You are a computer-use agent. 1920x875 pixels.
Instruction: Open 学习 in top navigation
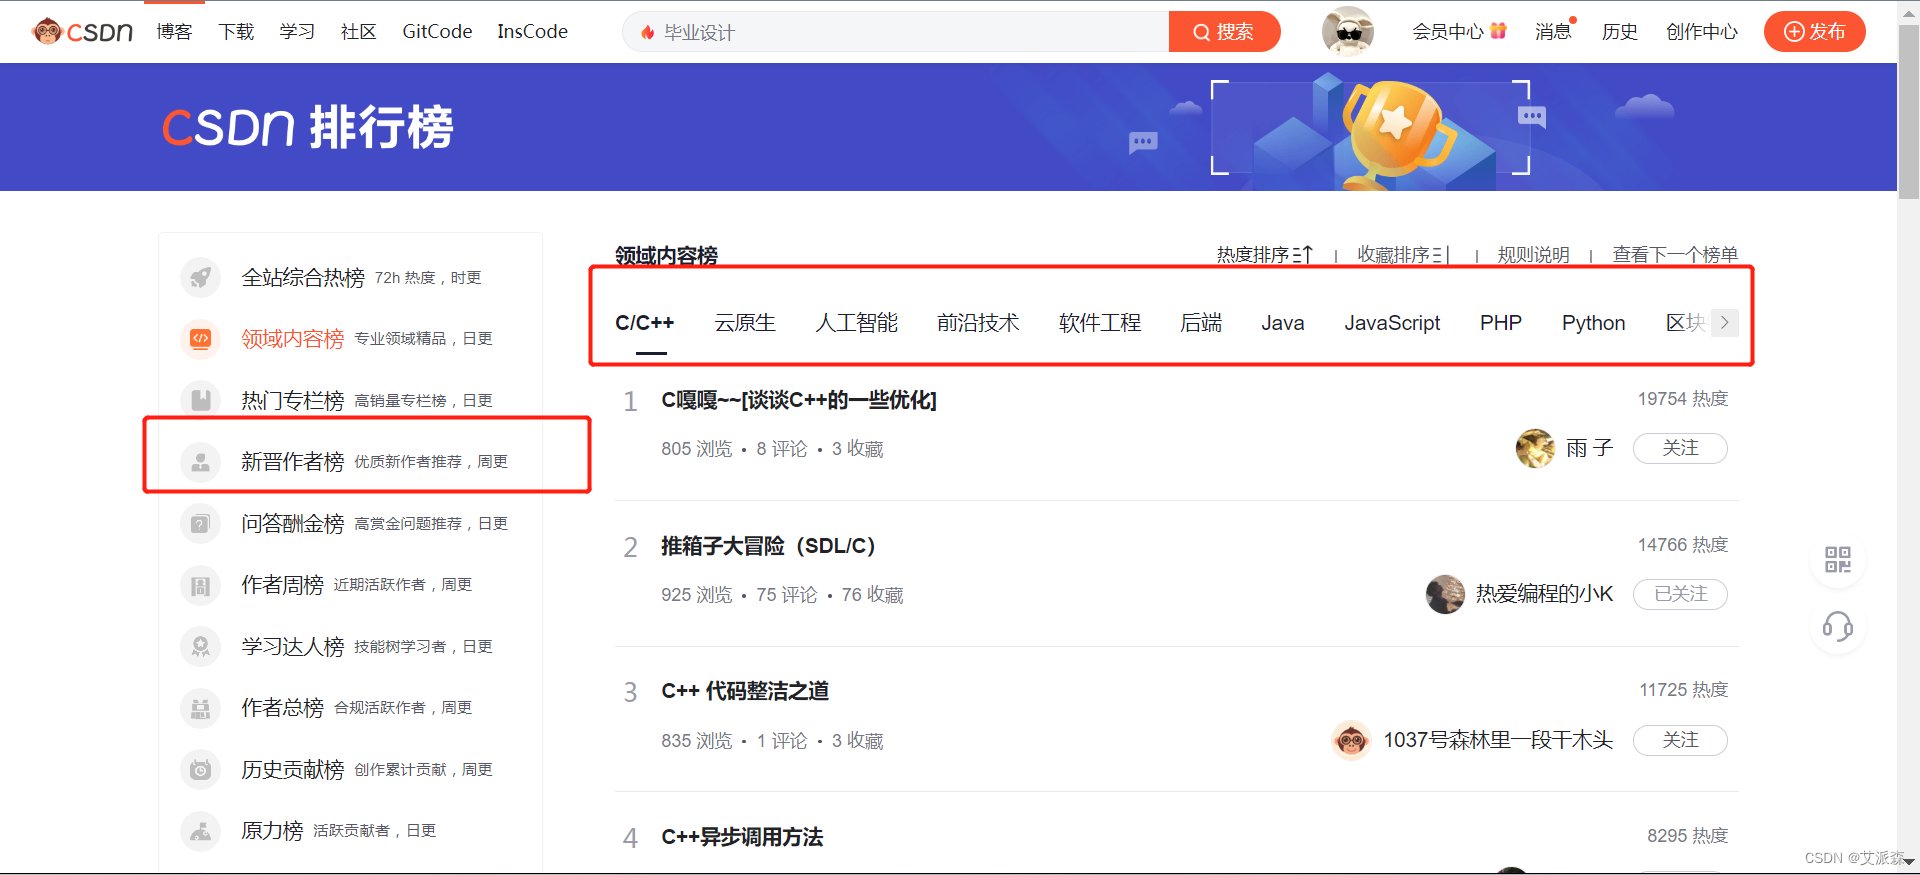(x=297, y=32)
